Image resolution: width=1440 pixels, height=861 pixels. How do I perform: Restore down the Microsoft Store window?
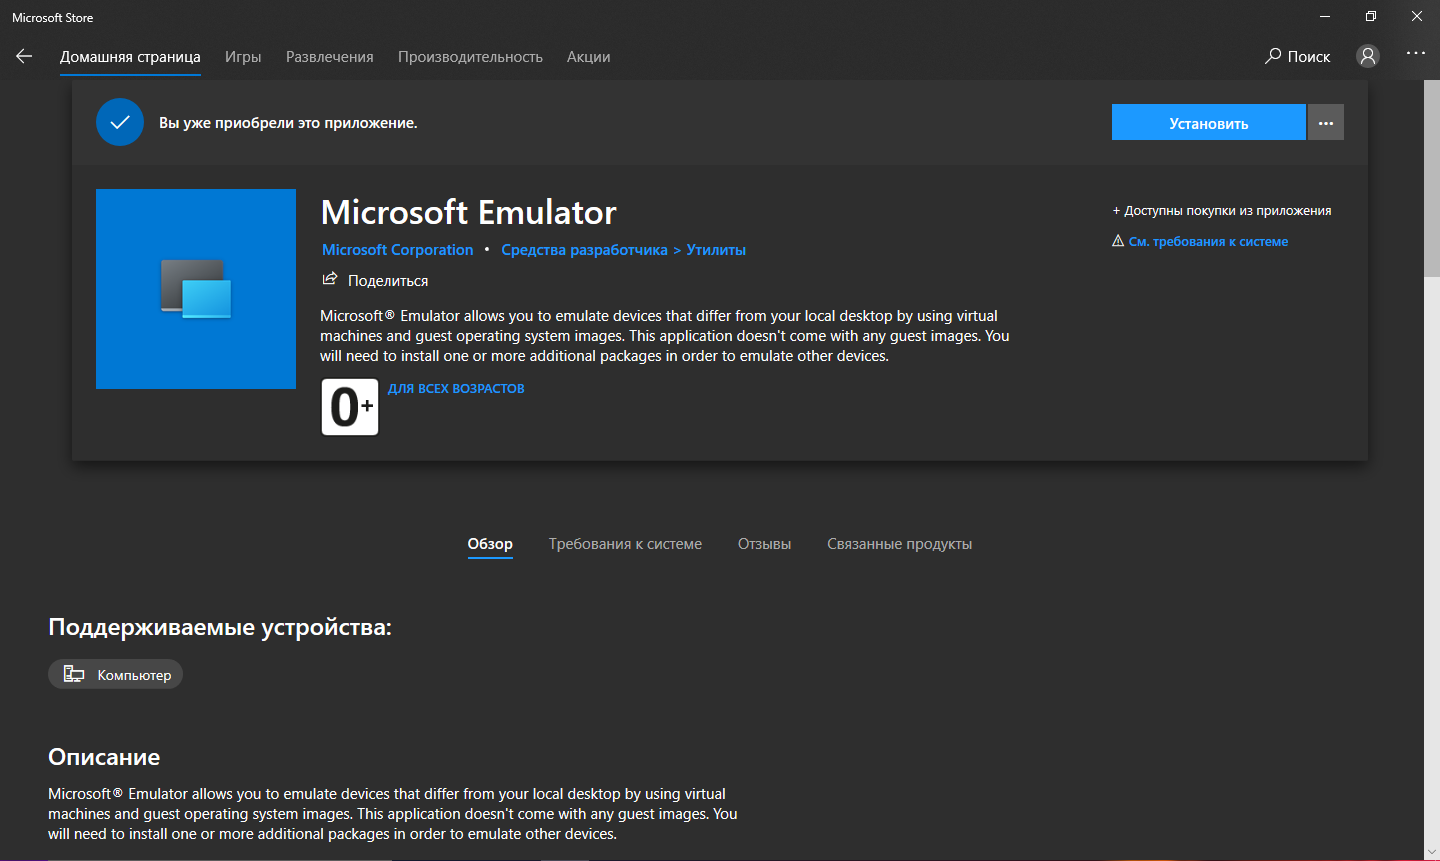(1371, 16)
